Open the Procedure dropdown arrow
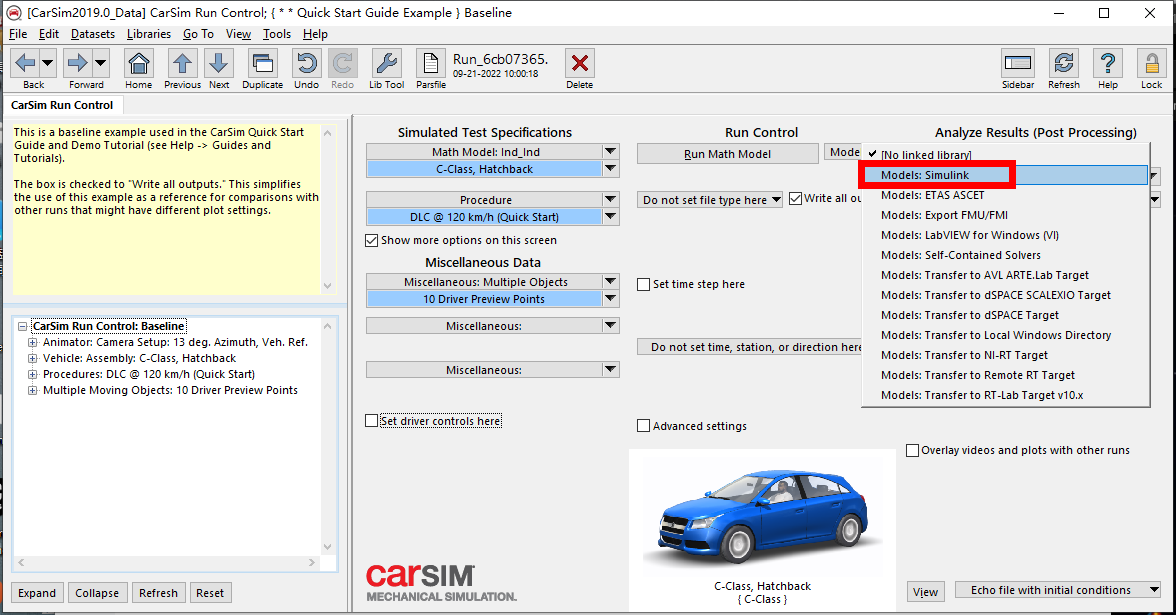Image resolution: width=1176 pixels, height=615 pixels. point(610,200)
